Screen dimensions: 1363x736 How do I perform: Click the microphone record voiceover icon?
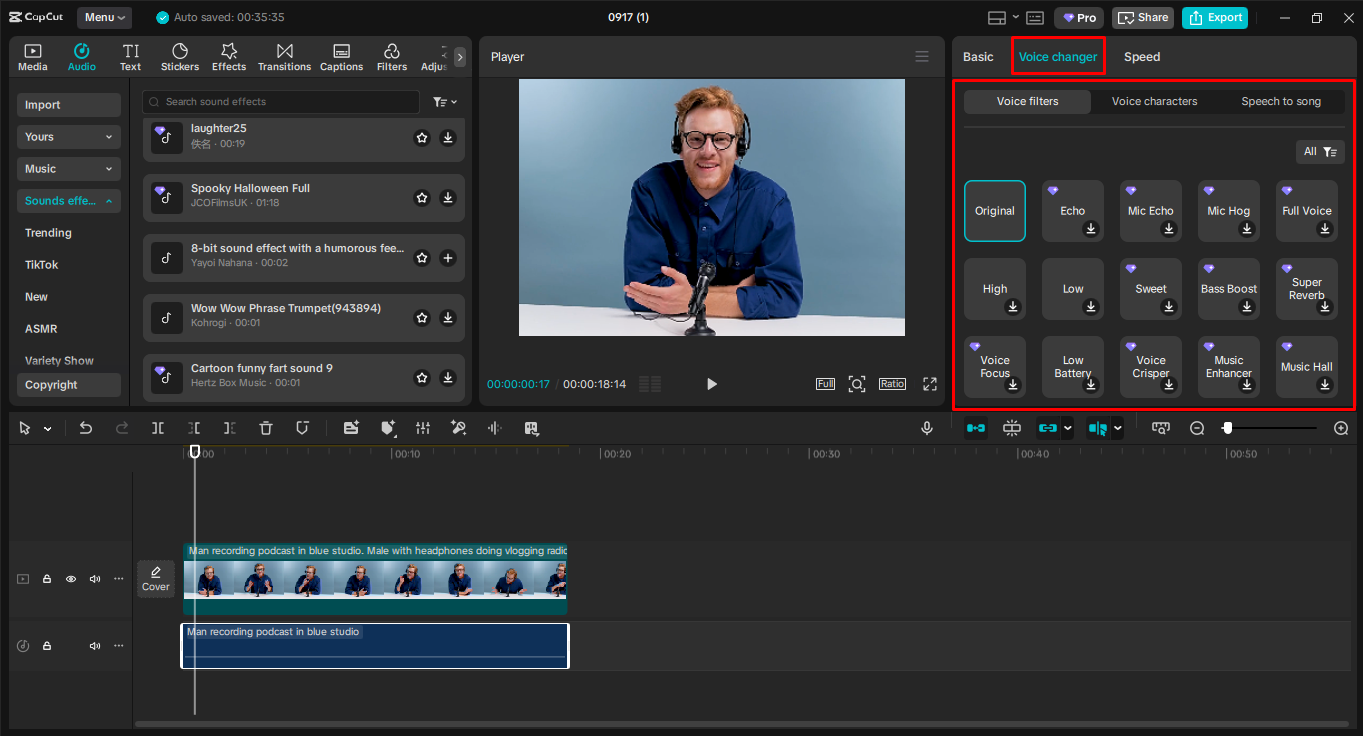pos(927,428)
